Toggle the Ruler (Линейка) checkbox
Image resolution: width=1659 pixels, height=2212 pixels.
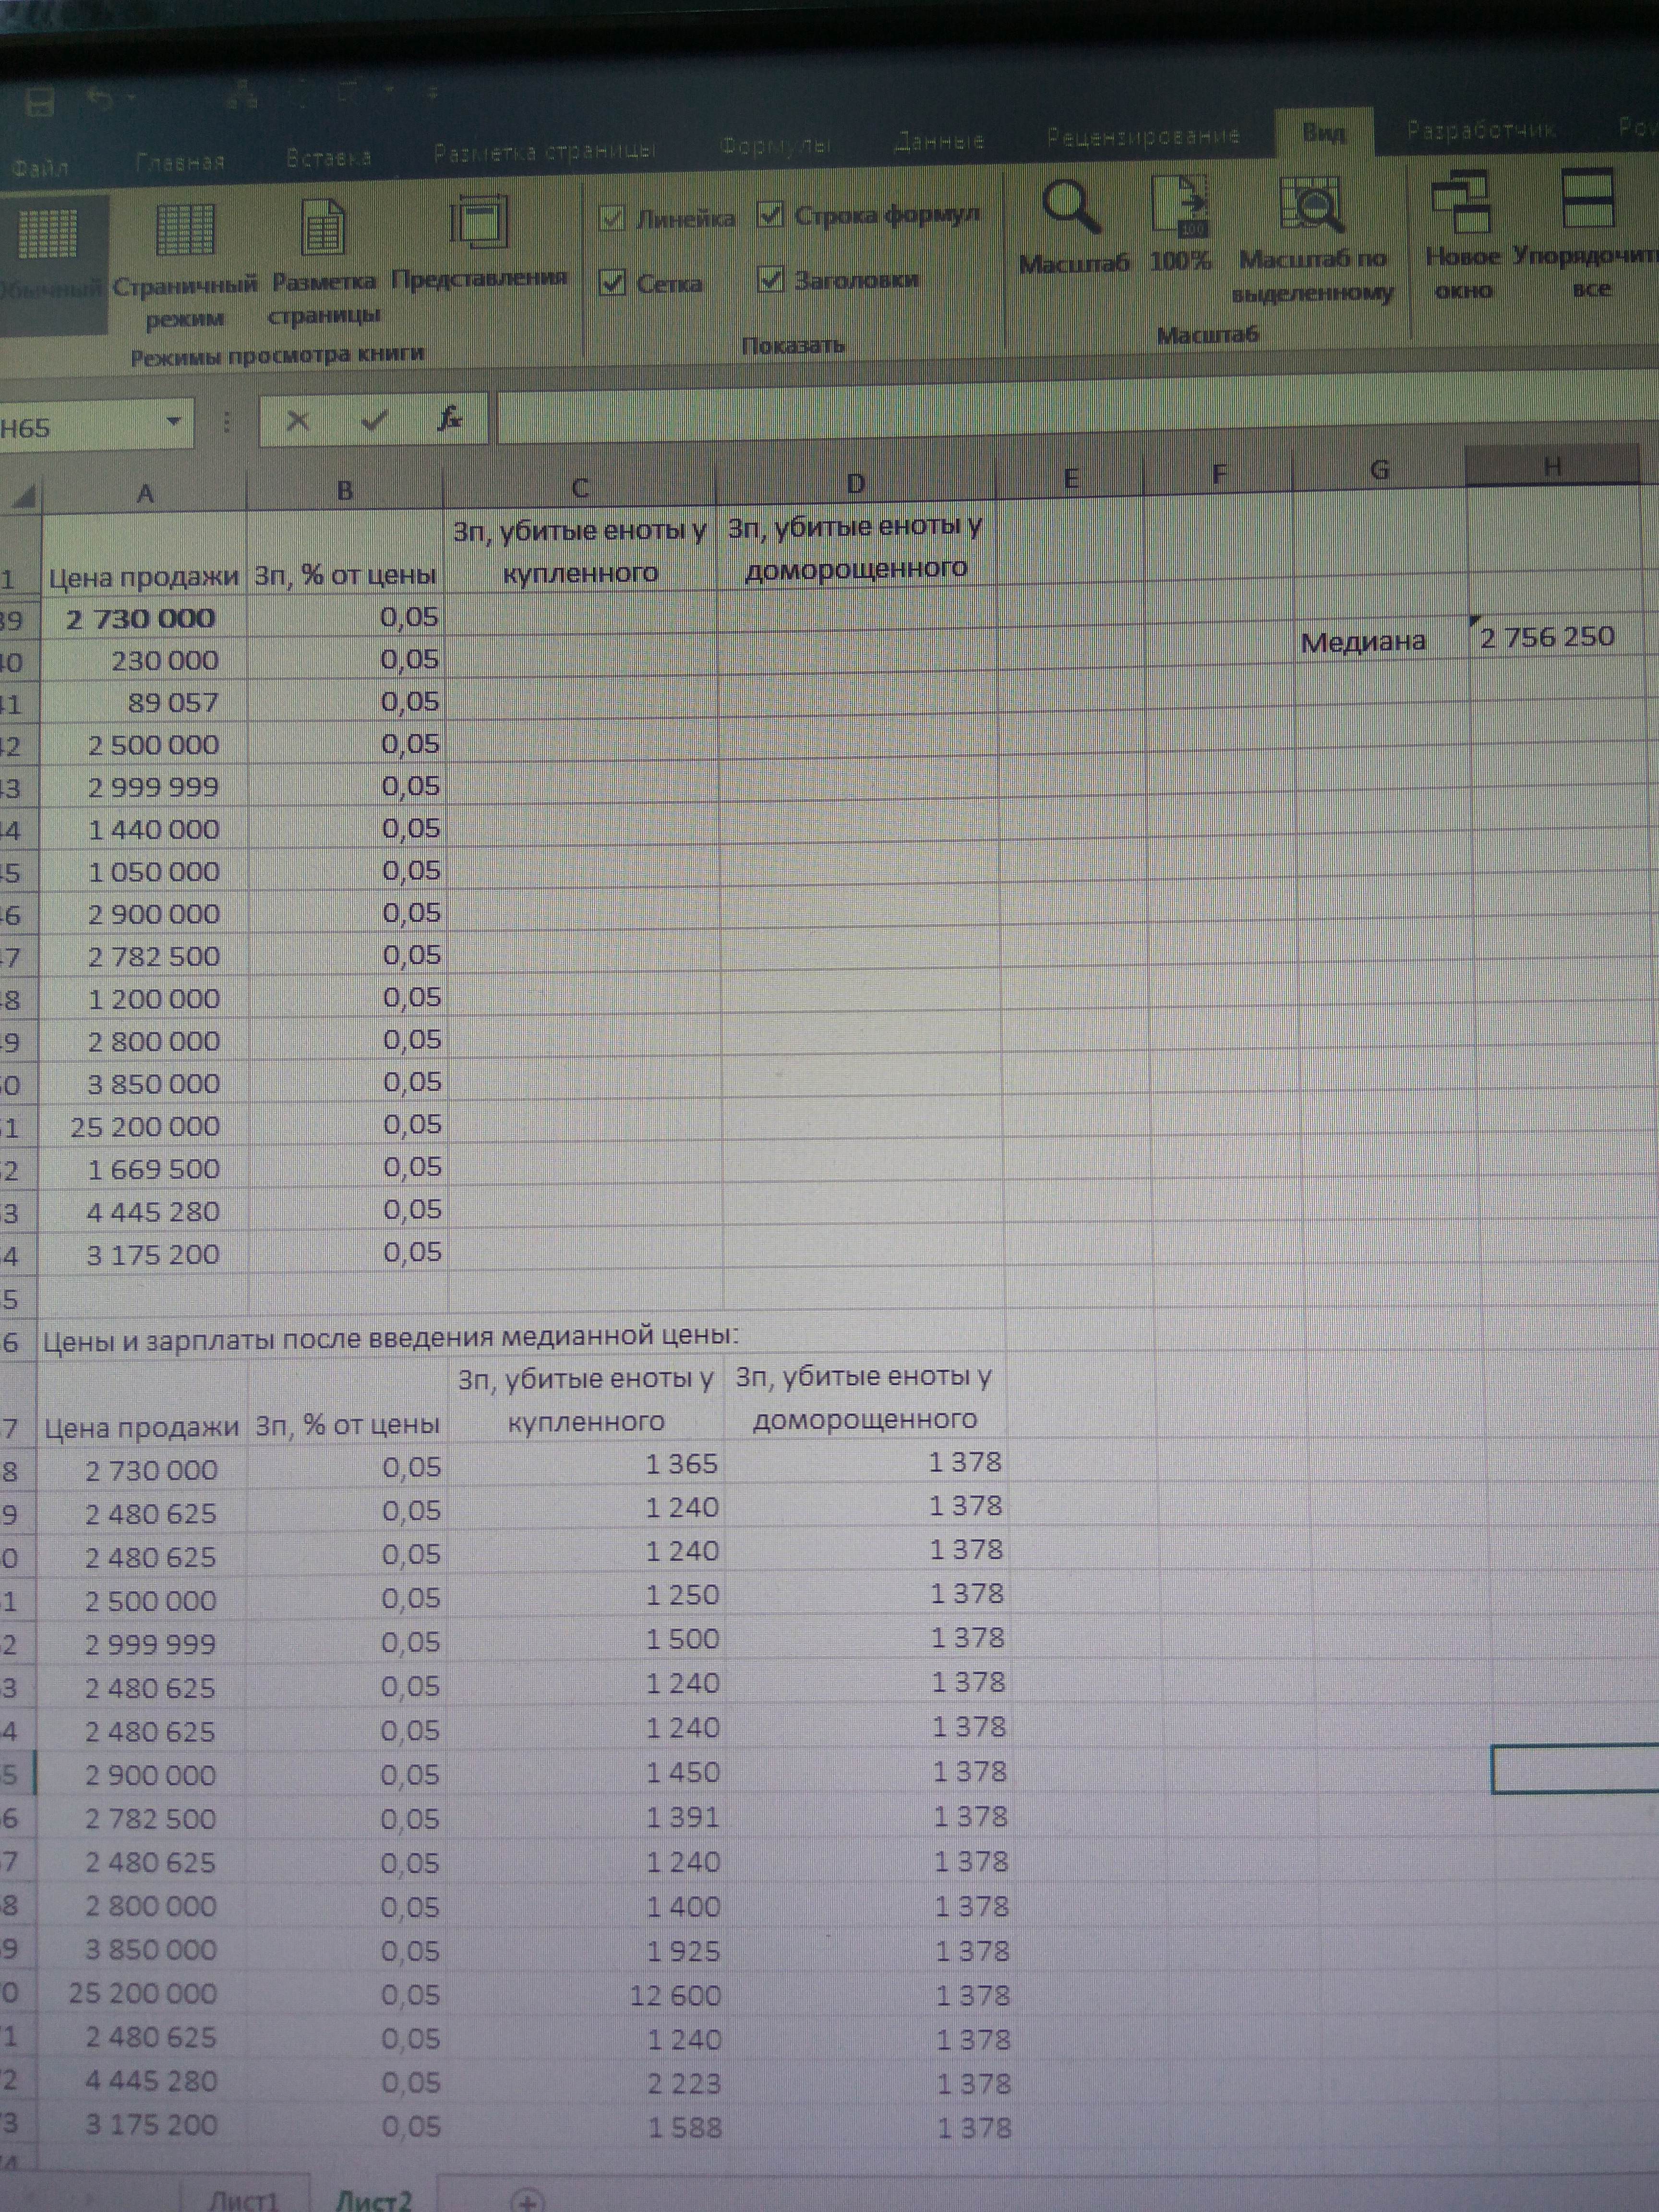pyautogui.click(x=612, y=218)
